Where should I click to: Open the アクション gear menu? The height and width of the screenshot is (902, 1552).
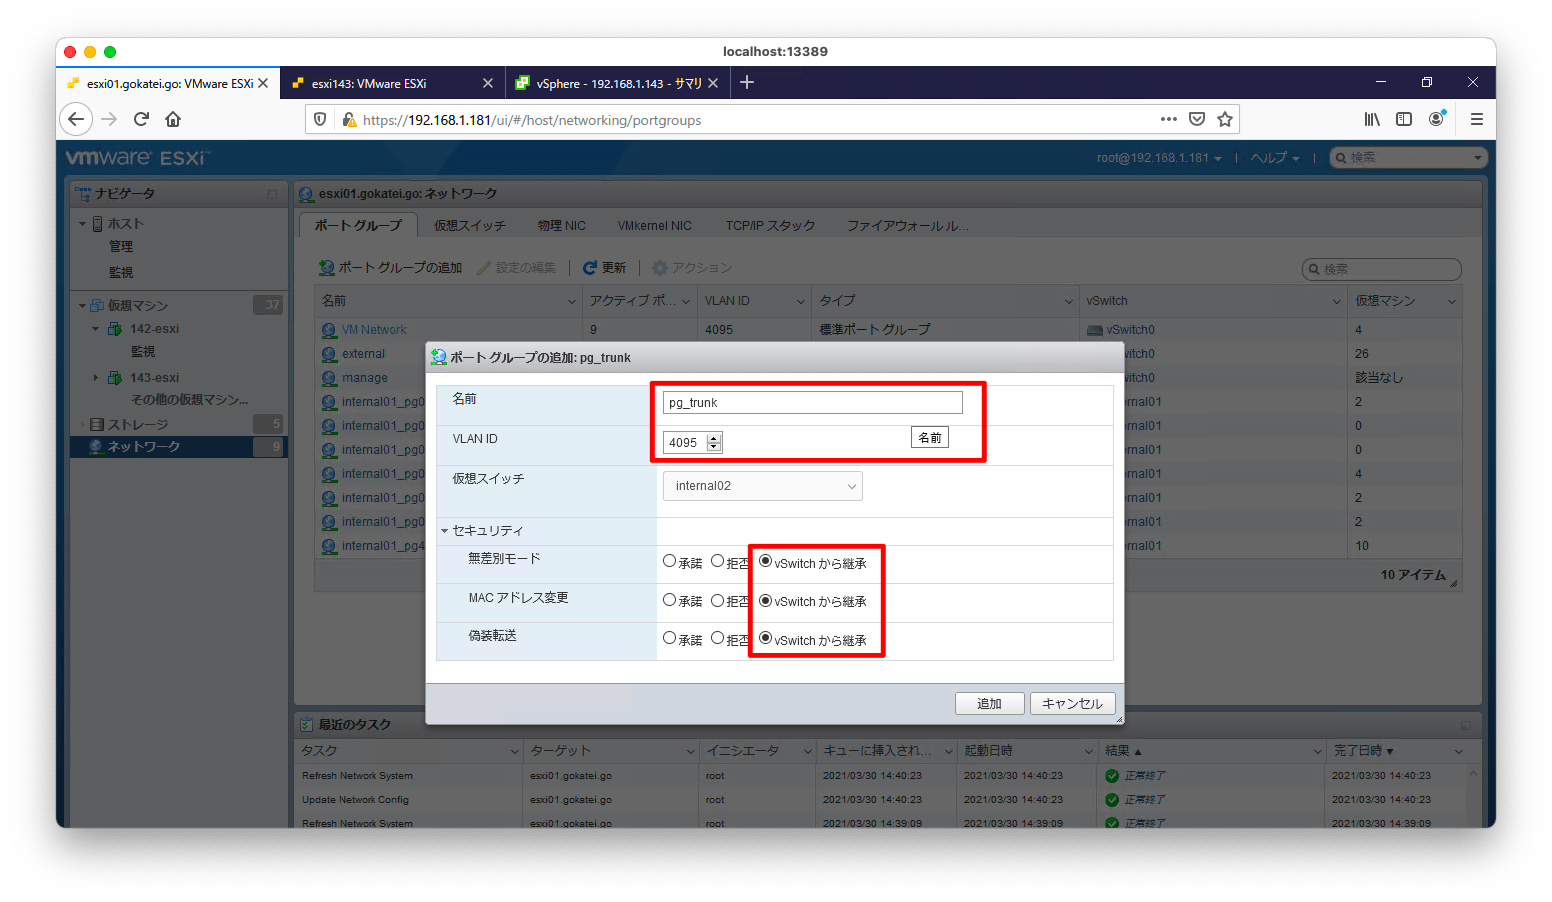point(660,267)
